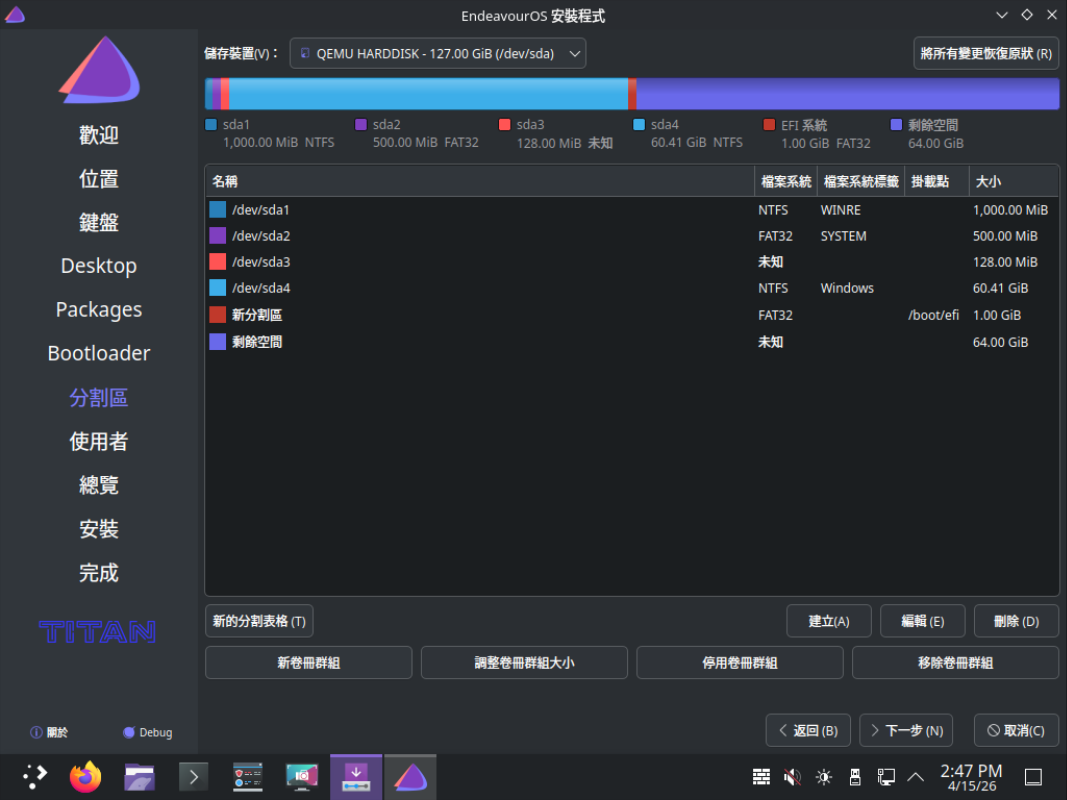
Task: Click the 大小 column header
Action: pos(1012,181)
